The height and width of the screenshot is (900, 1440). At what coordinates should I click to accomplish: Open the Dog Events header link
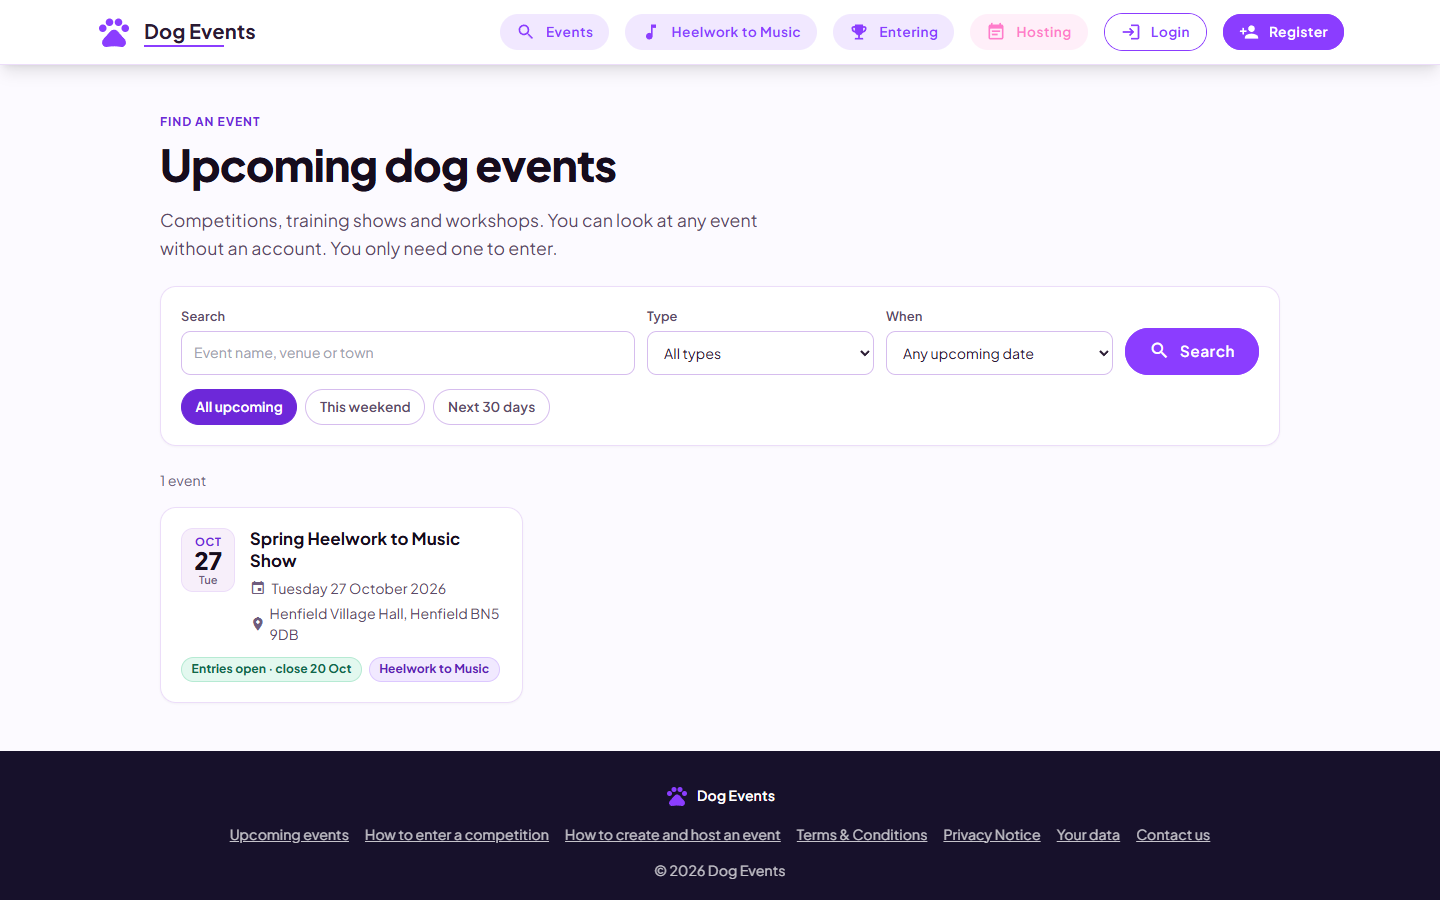click(177, 32)
